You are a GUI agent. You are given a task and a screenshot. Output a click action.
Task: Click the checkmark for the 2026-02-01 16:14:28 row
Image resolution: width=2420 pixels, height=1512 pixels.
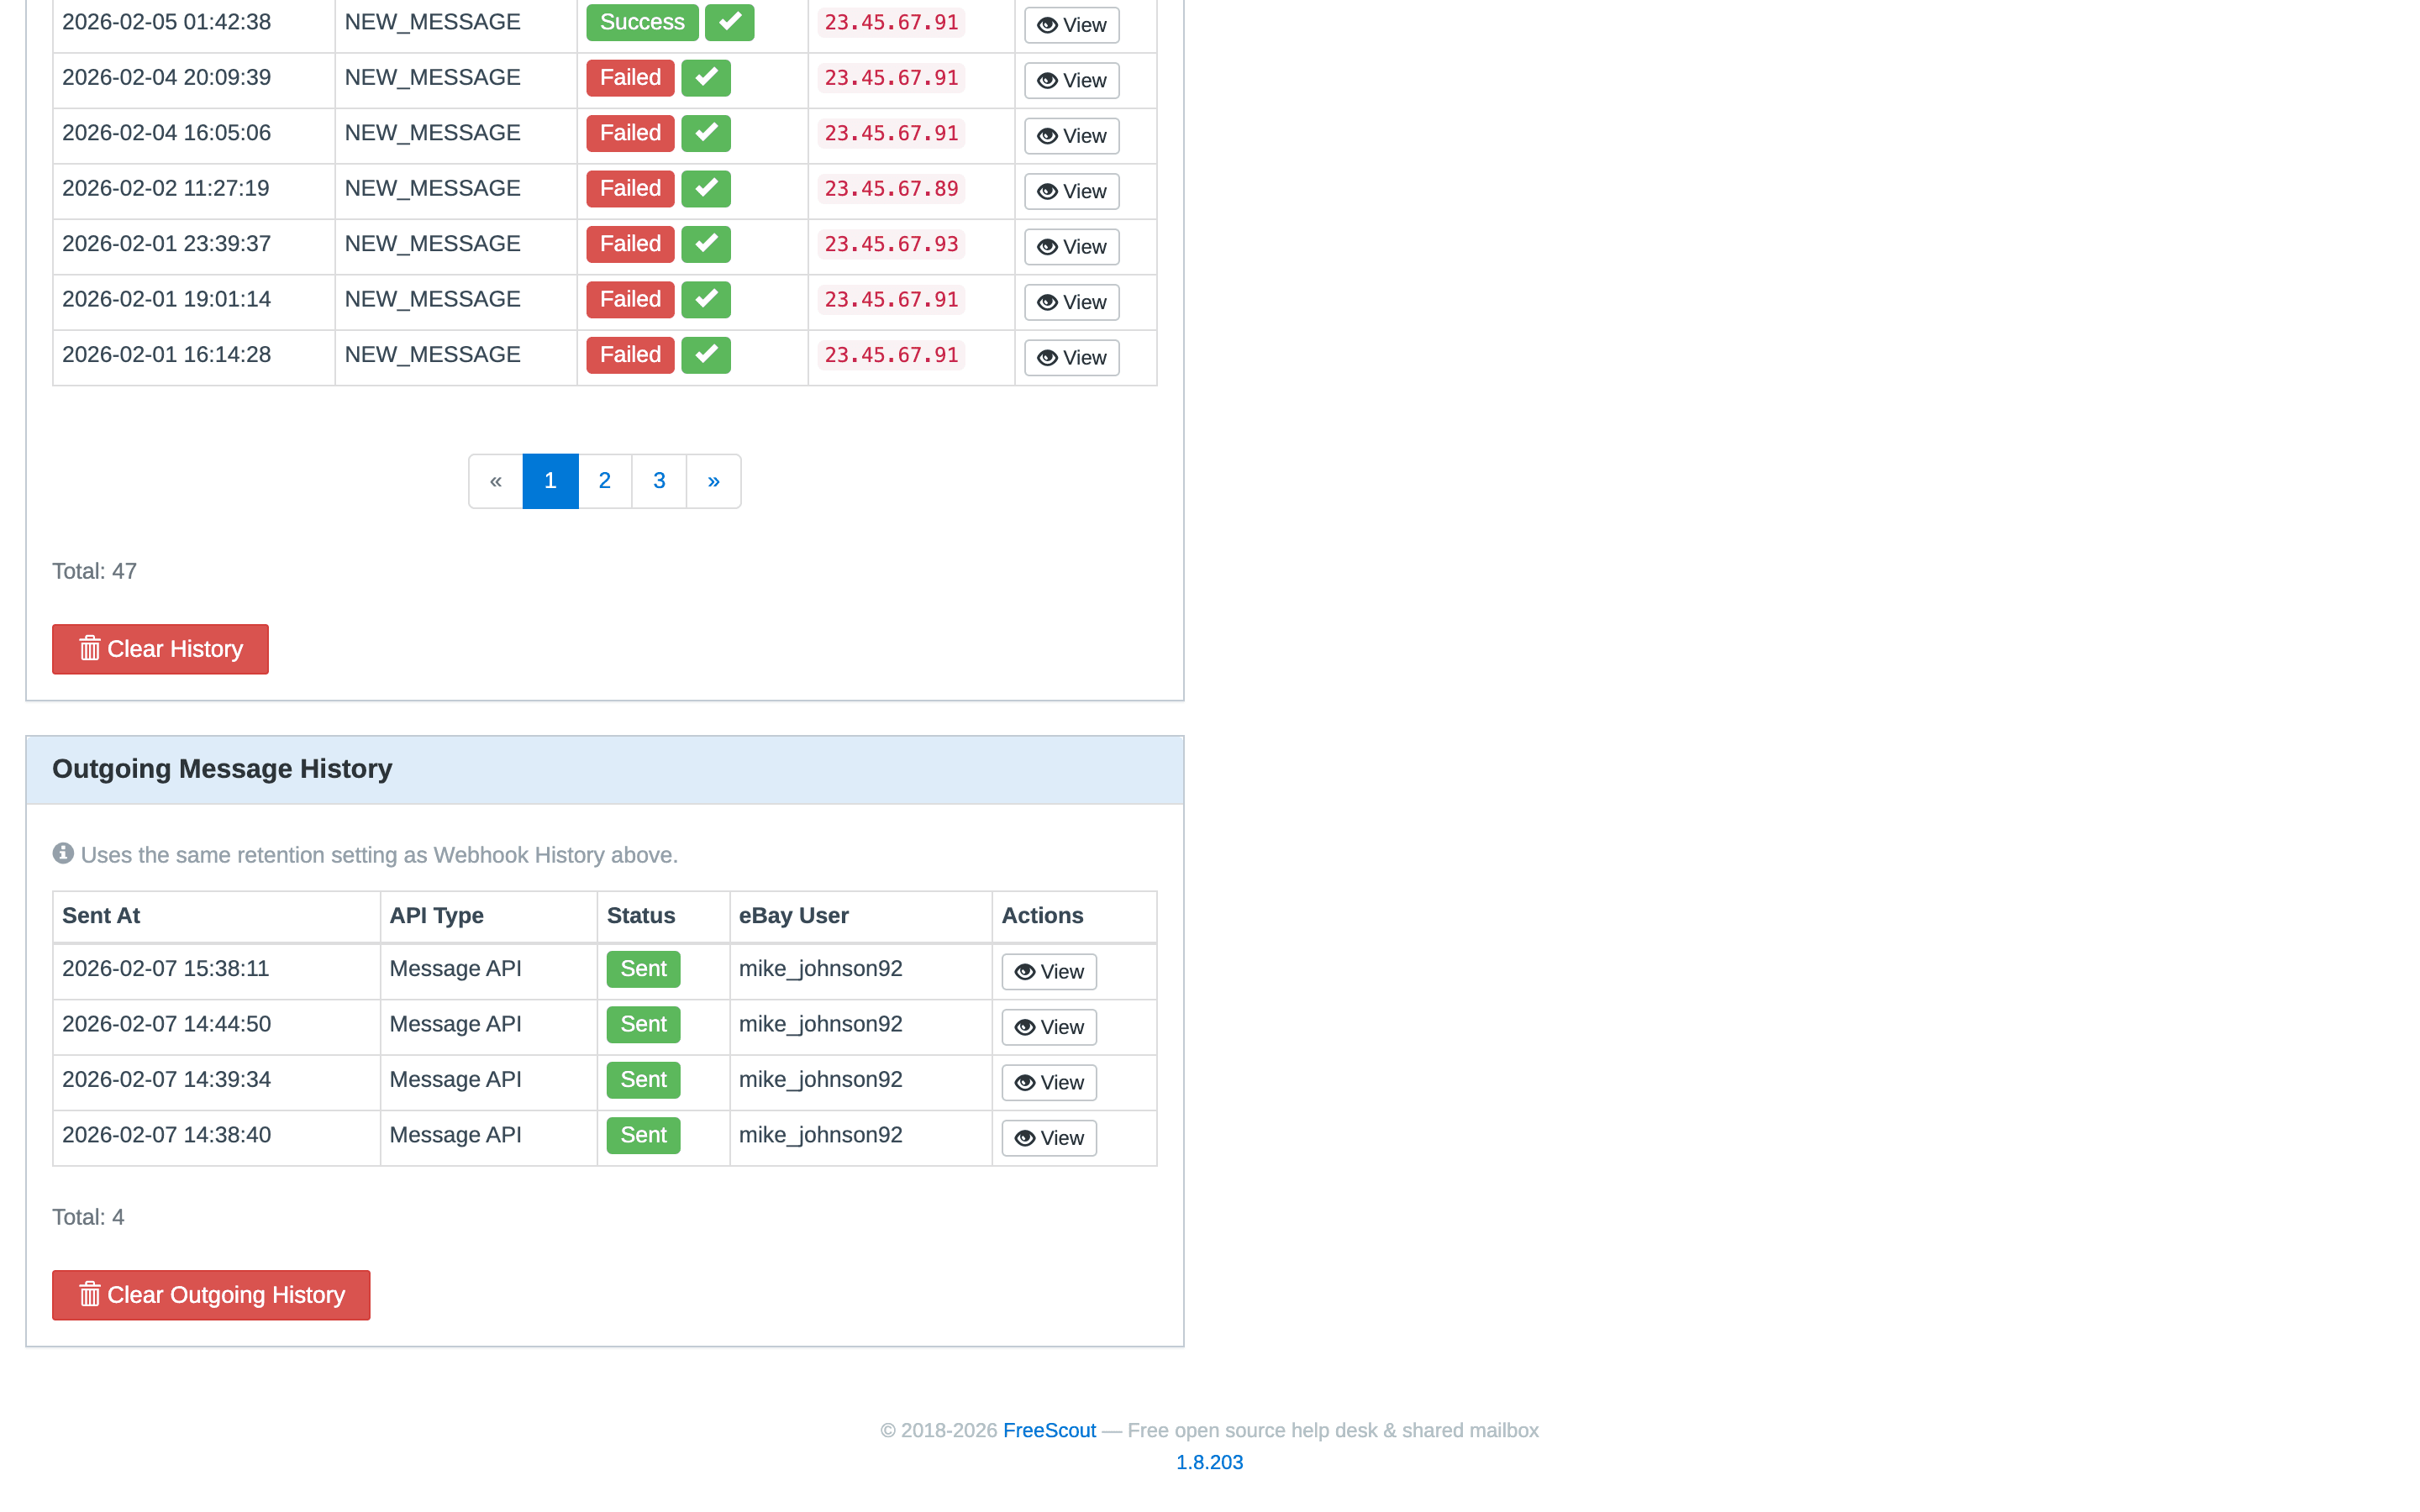pyautogui.click(x=705, y=354)
